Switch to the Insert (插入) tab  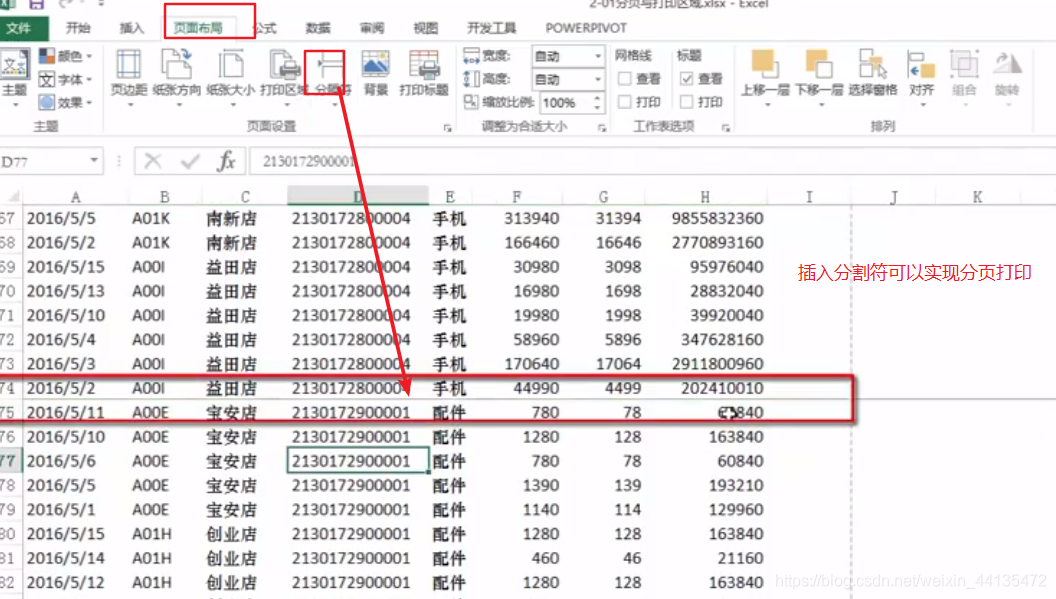(x=131, y=28)
